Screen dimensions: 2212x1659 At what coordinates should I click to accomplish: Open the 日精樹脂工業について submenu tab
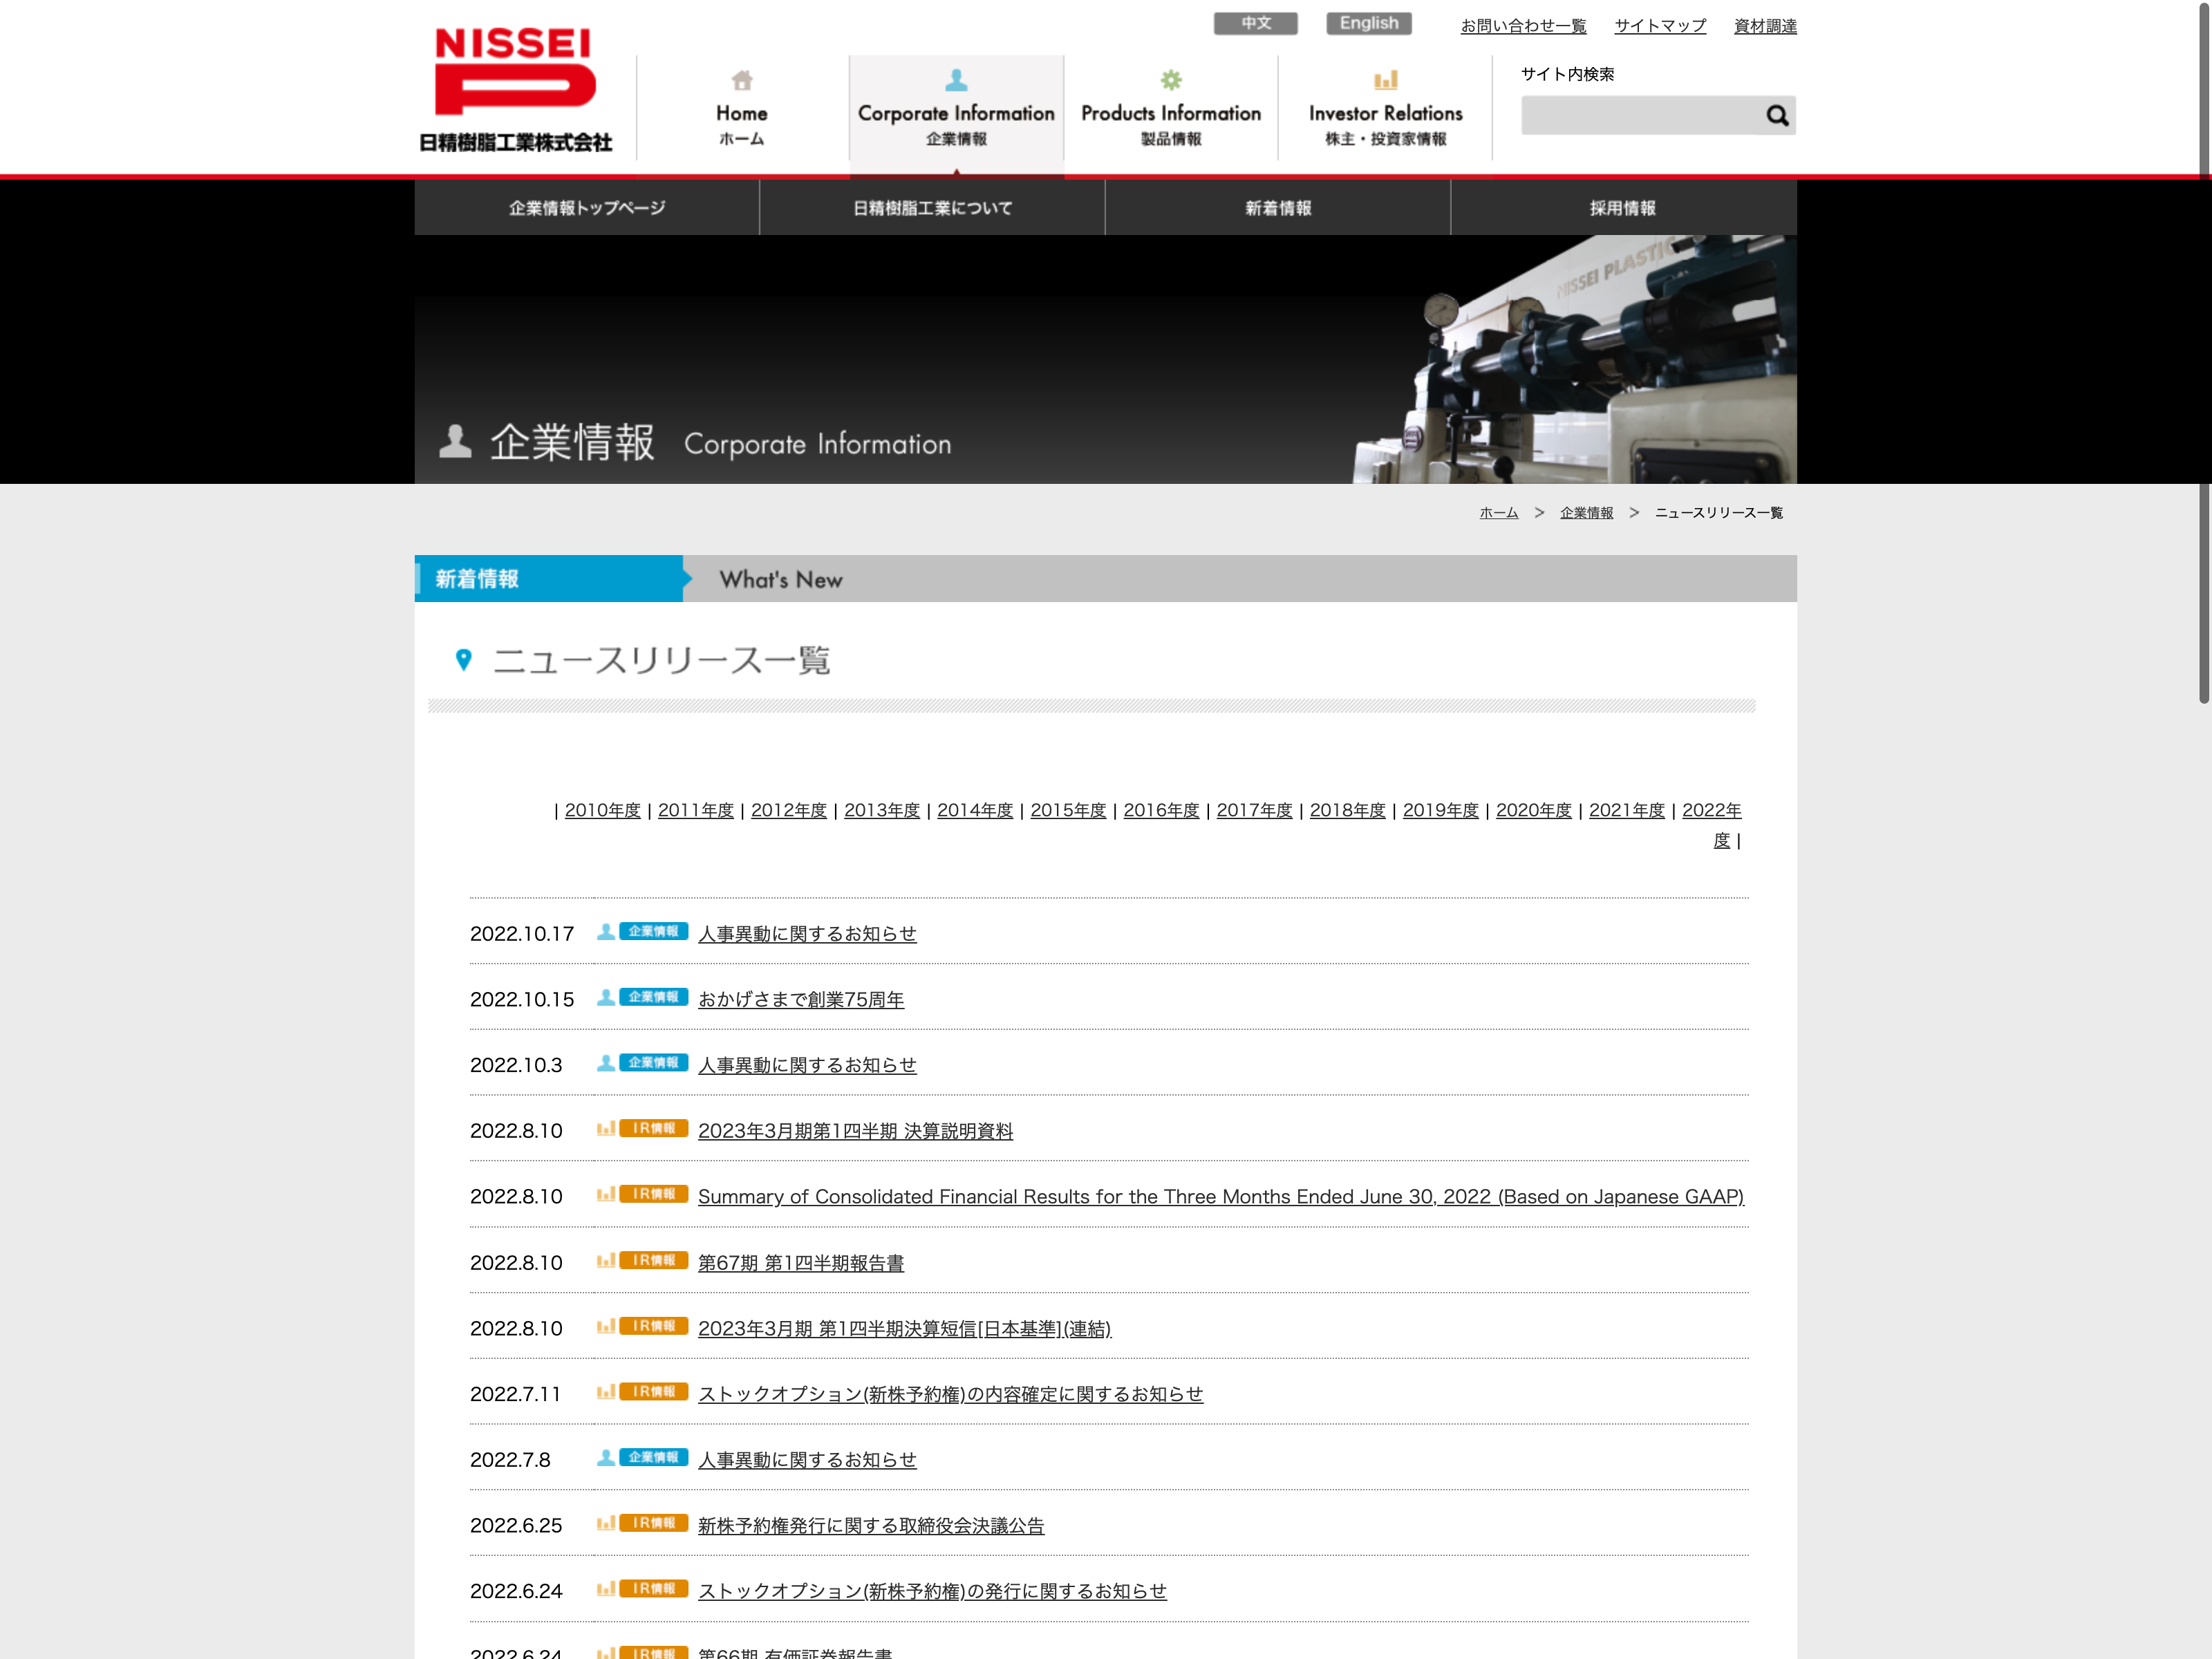coord(932,208)
